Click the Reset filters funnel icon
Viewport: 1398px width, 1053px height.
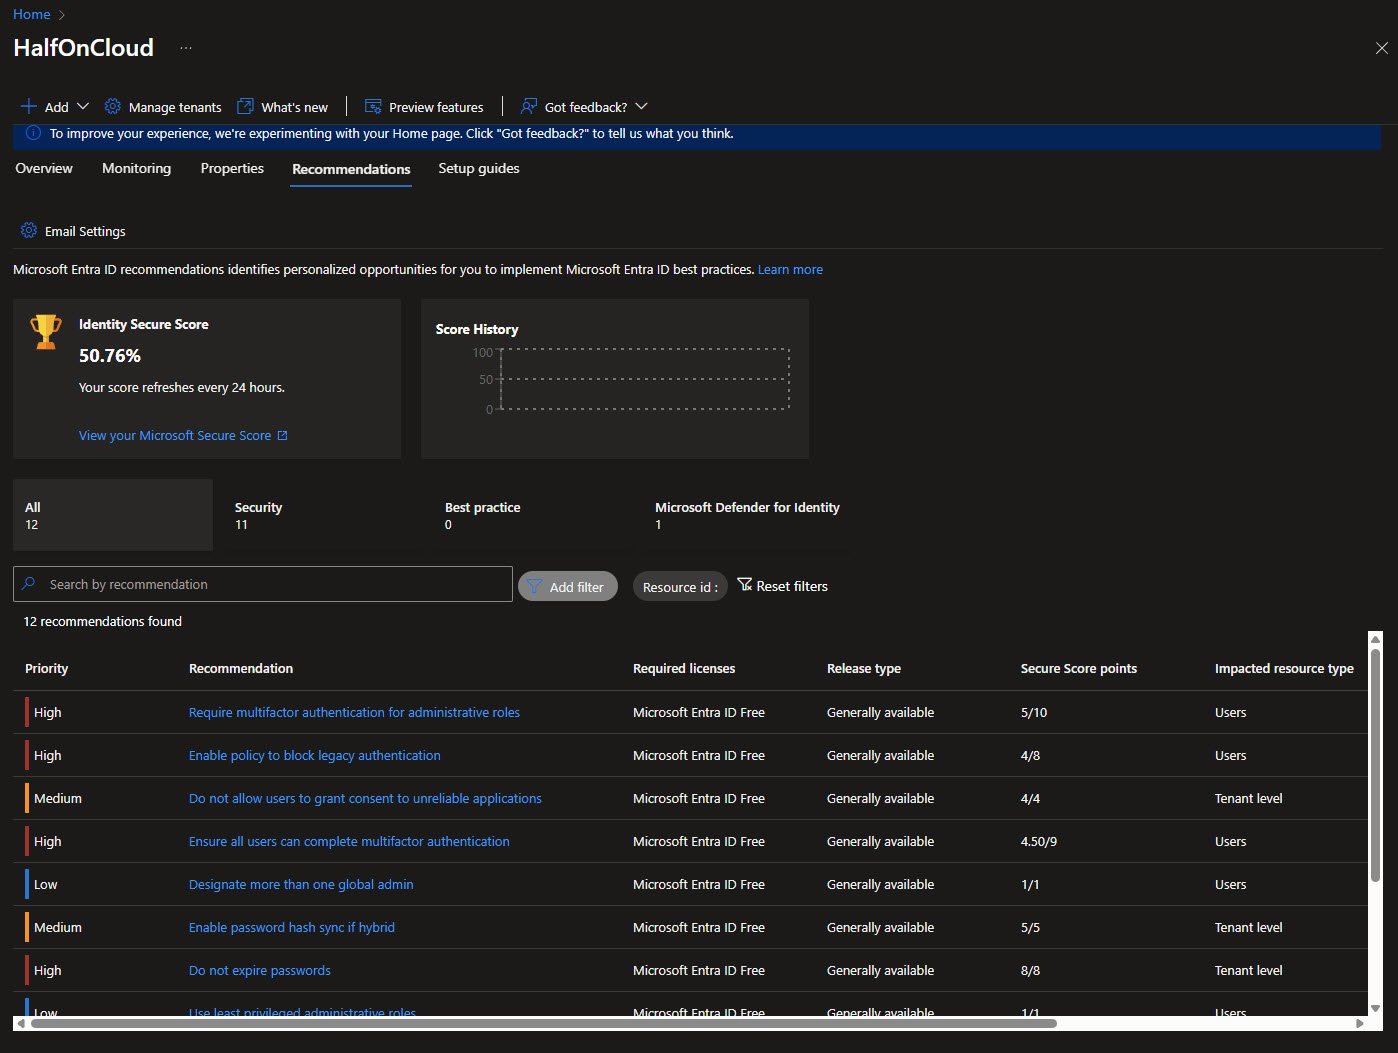[745, 585]
